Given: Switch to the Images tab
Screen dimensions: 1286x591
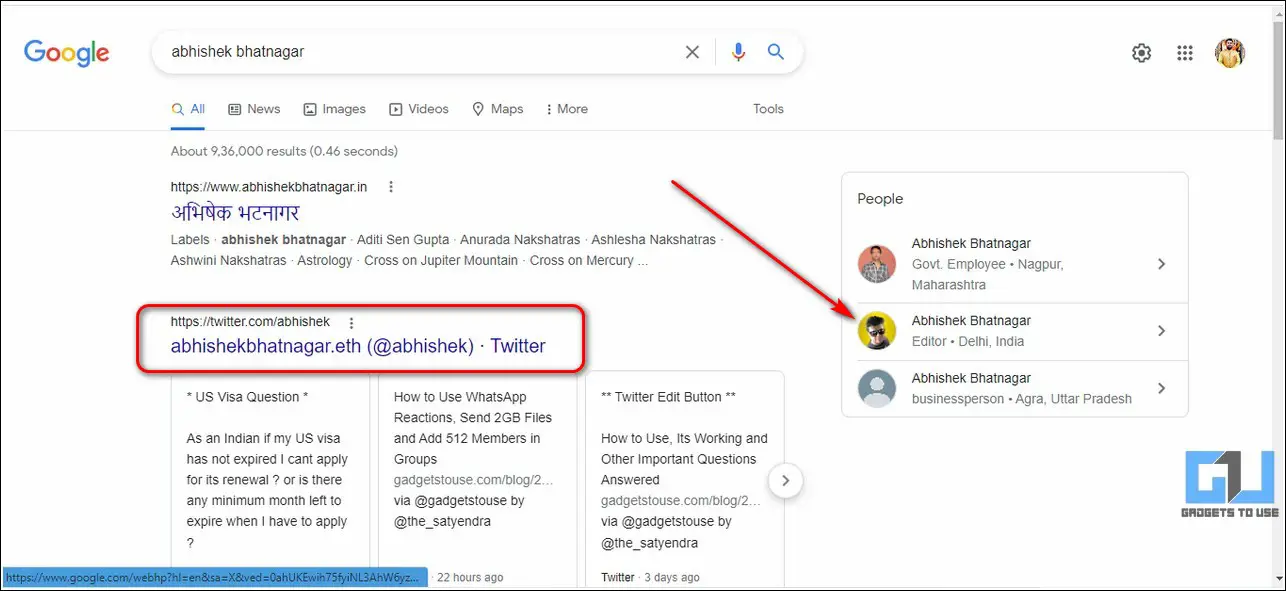Looking at the screenshot, I should (x=335, y=109).
